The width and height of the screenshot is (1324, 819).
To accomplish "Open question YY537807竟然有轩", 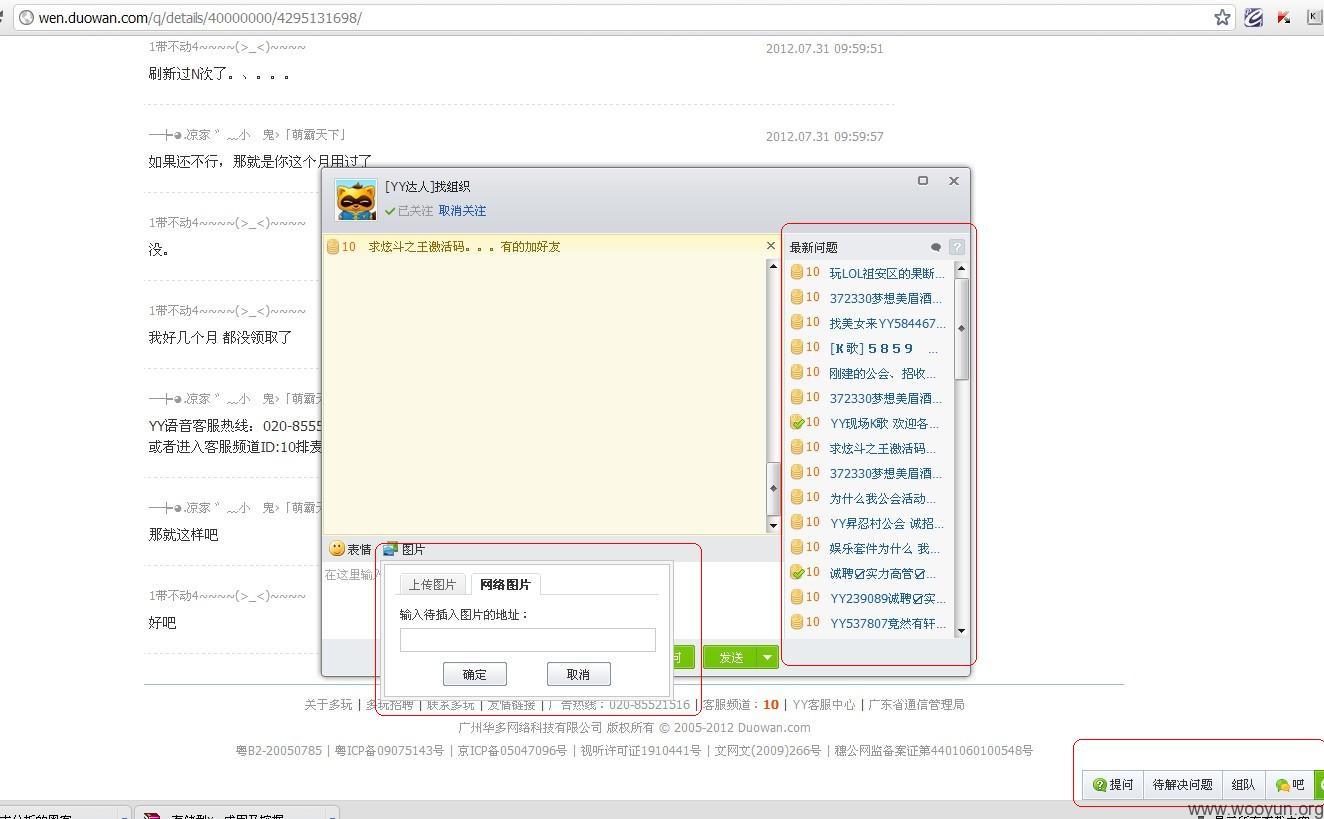I will pyautogui.click(x=887, y=623).
